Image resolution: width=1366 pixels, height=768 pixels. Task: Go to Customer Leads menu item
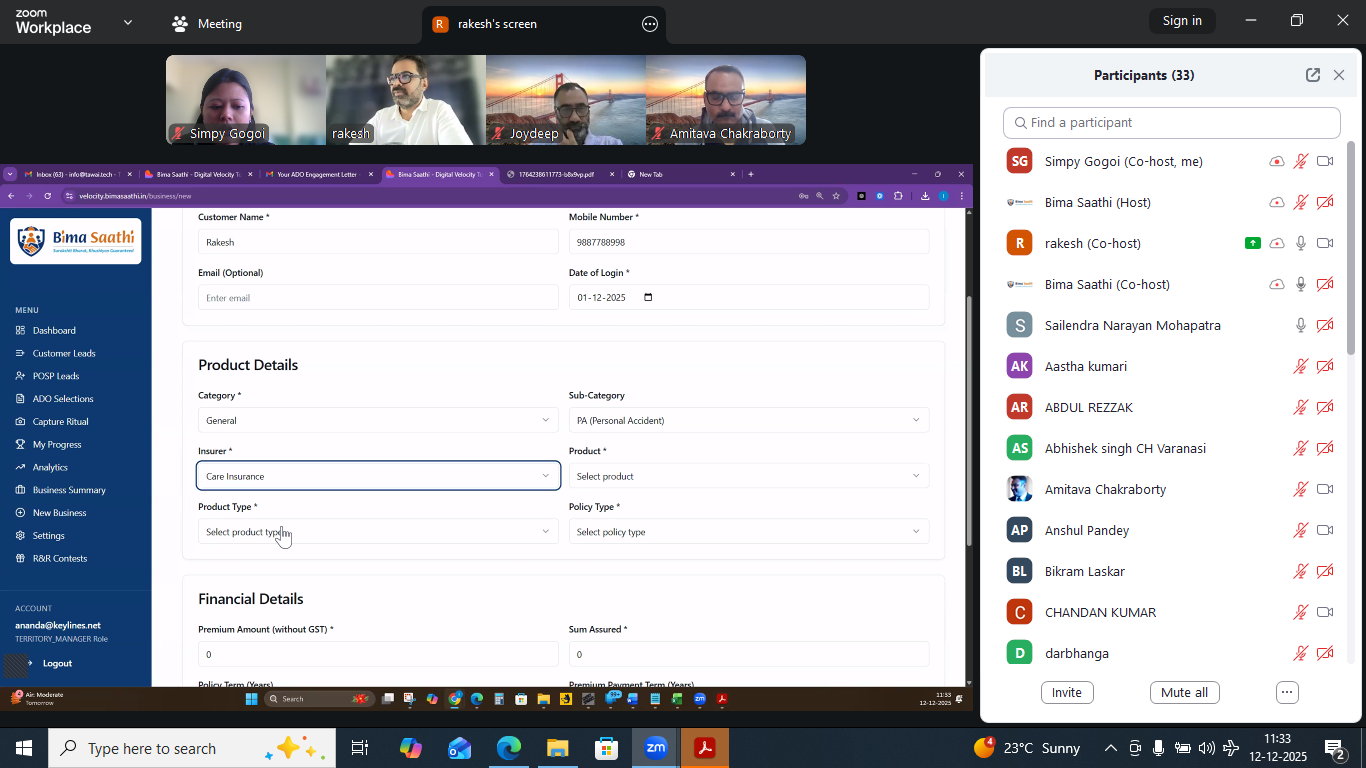(x=64, y=353)
